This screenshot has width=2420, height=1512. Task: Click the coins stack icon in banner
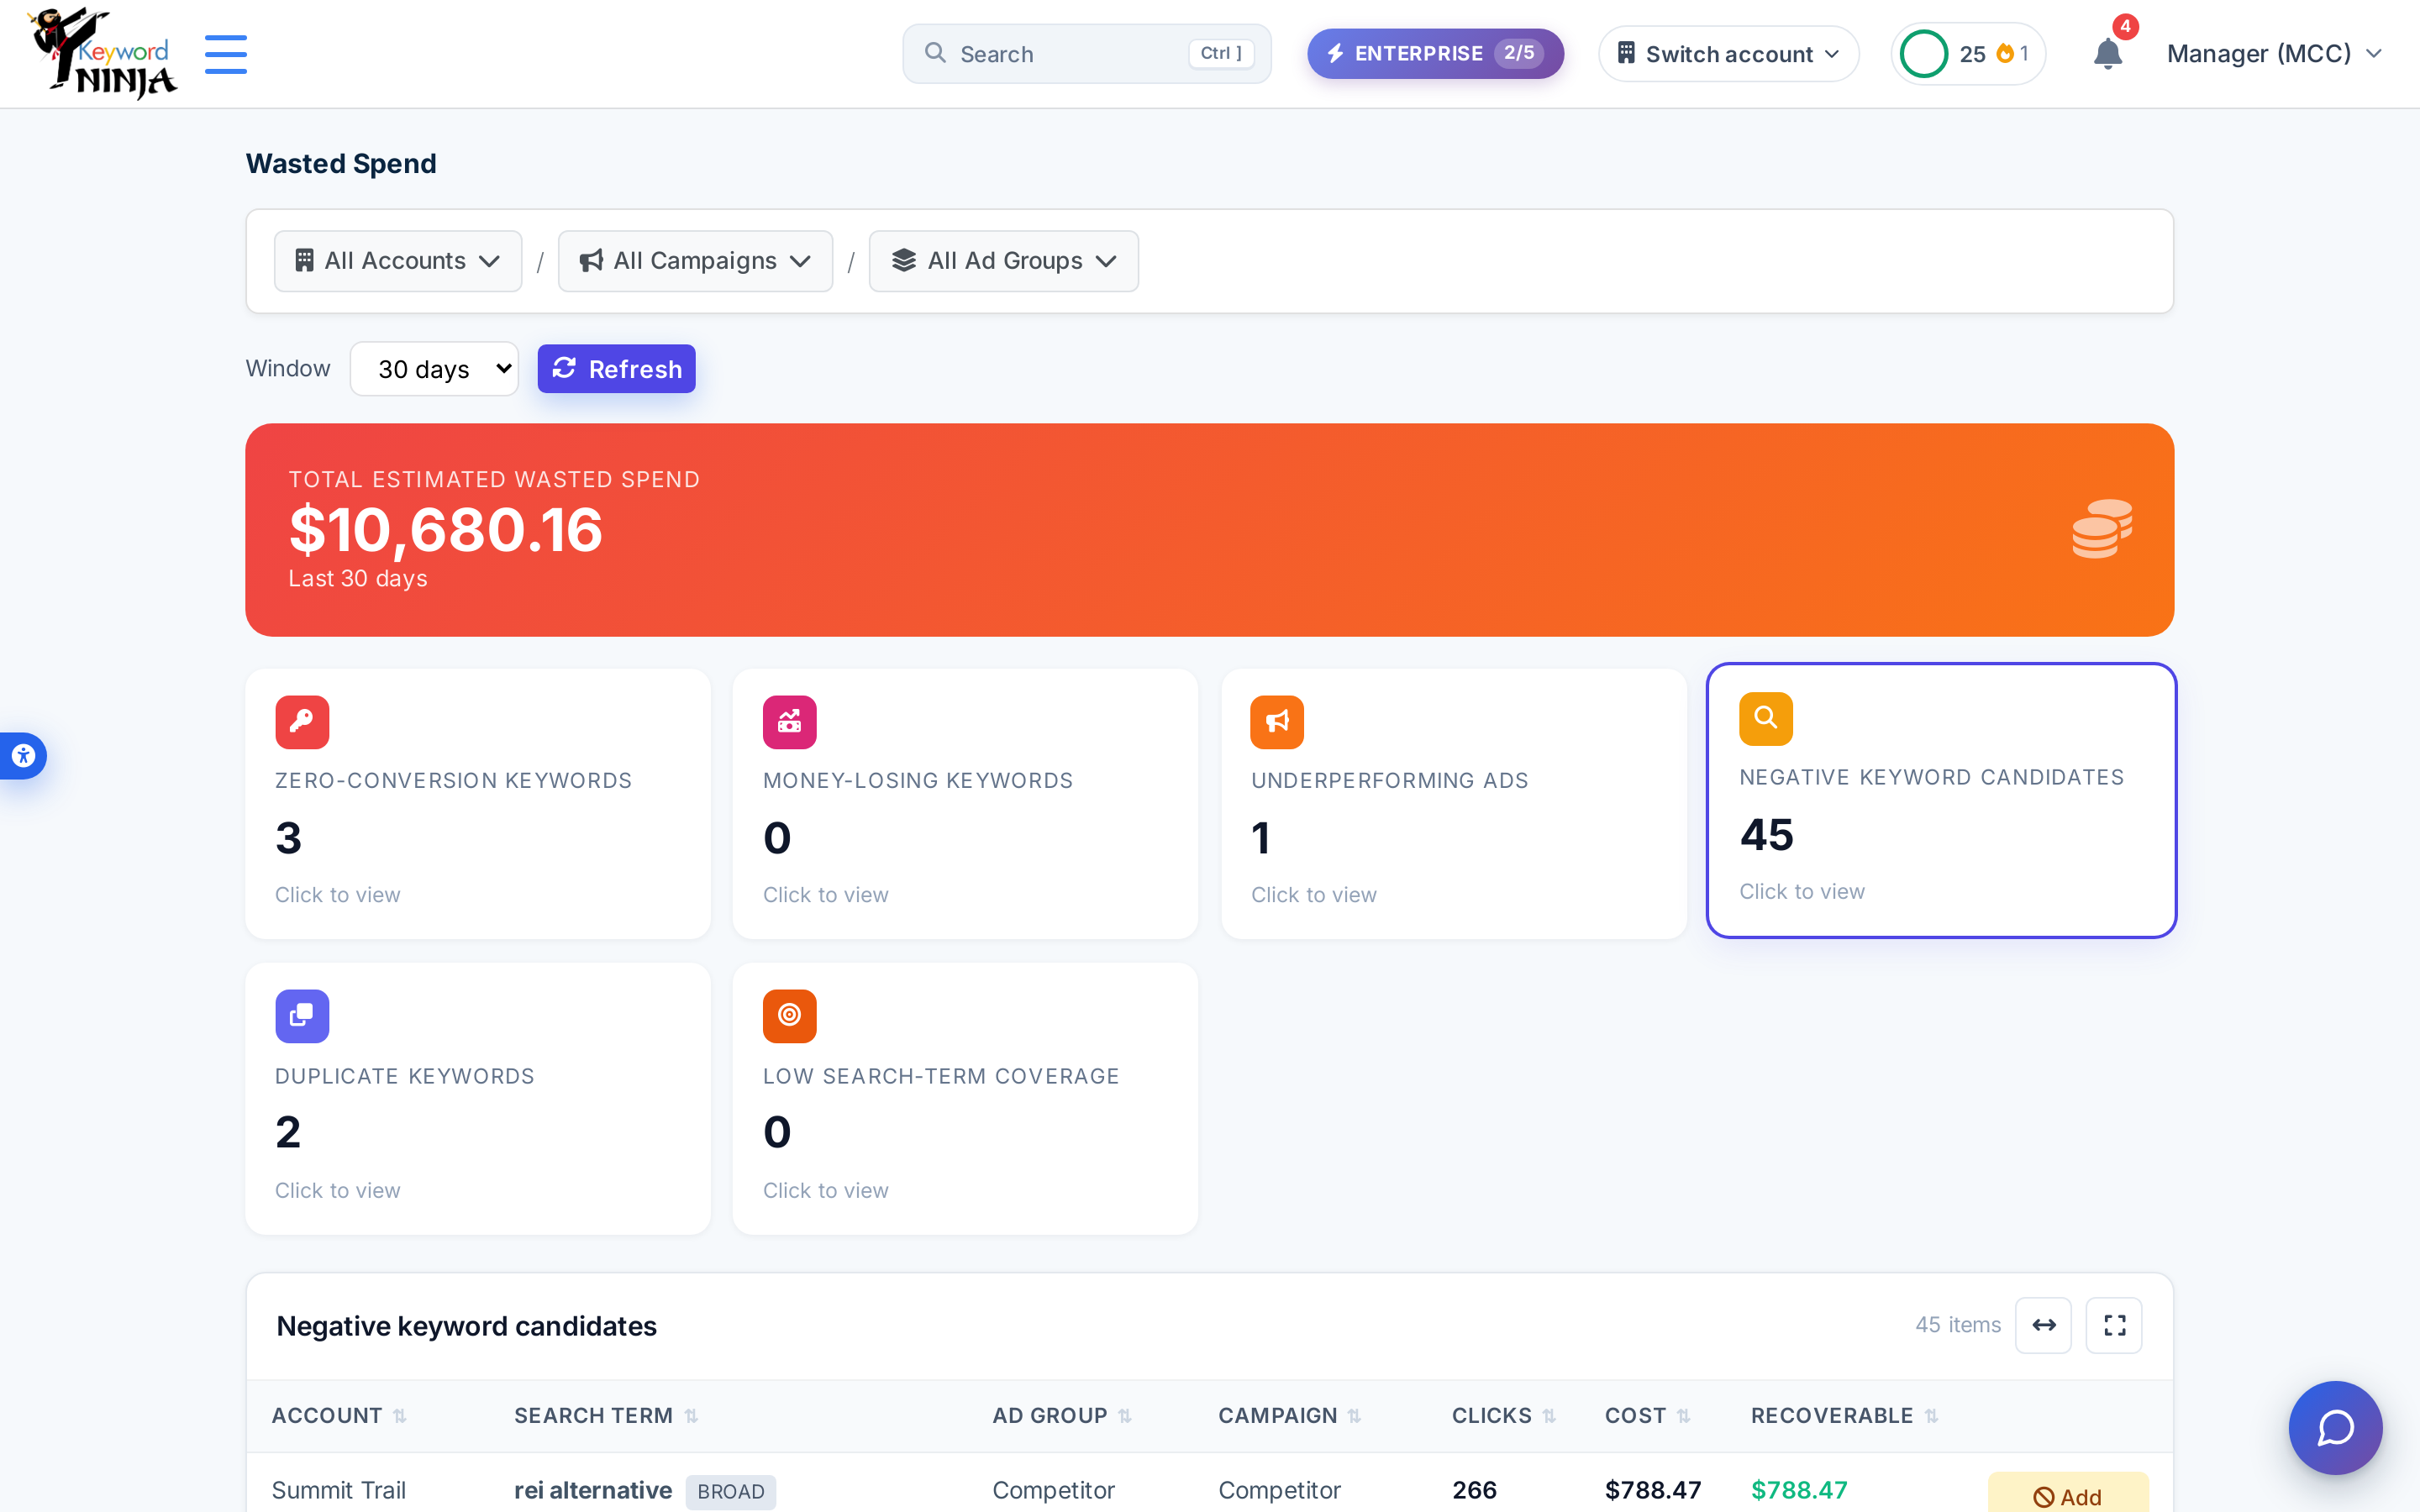click(x=2101, y=529)
